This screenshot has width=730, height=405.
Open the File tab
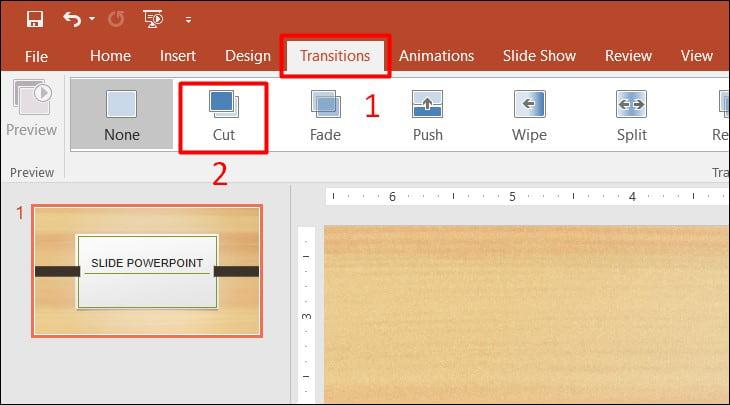[x=36, y=56]
